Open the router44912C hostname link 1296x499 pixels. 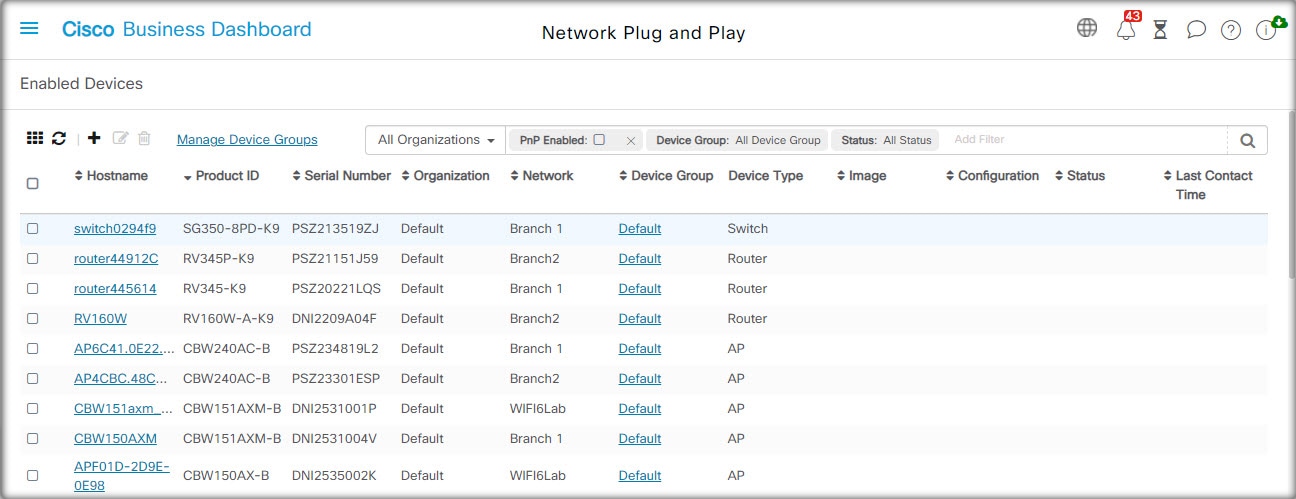tap(116, 258)
